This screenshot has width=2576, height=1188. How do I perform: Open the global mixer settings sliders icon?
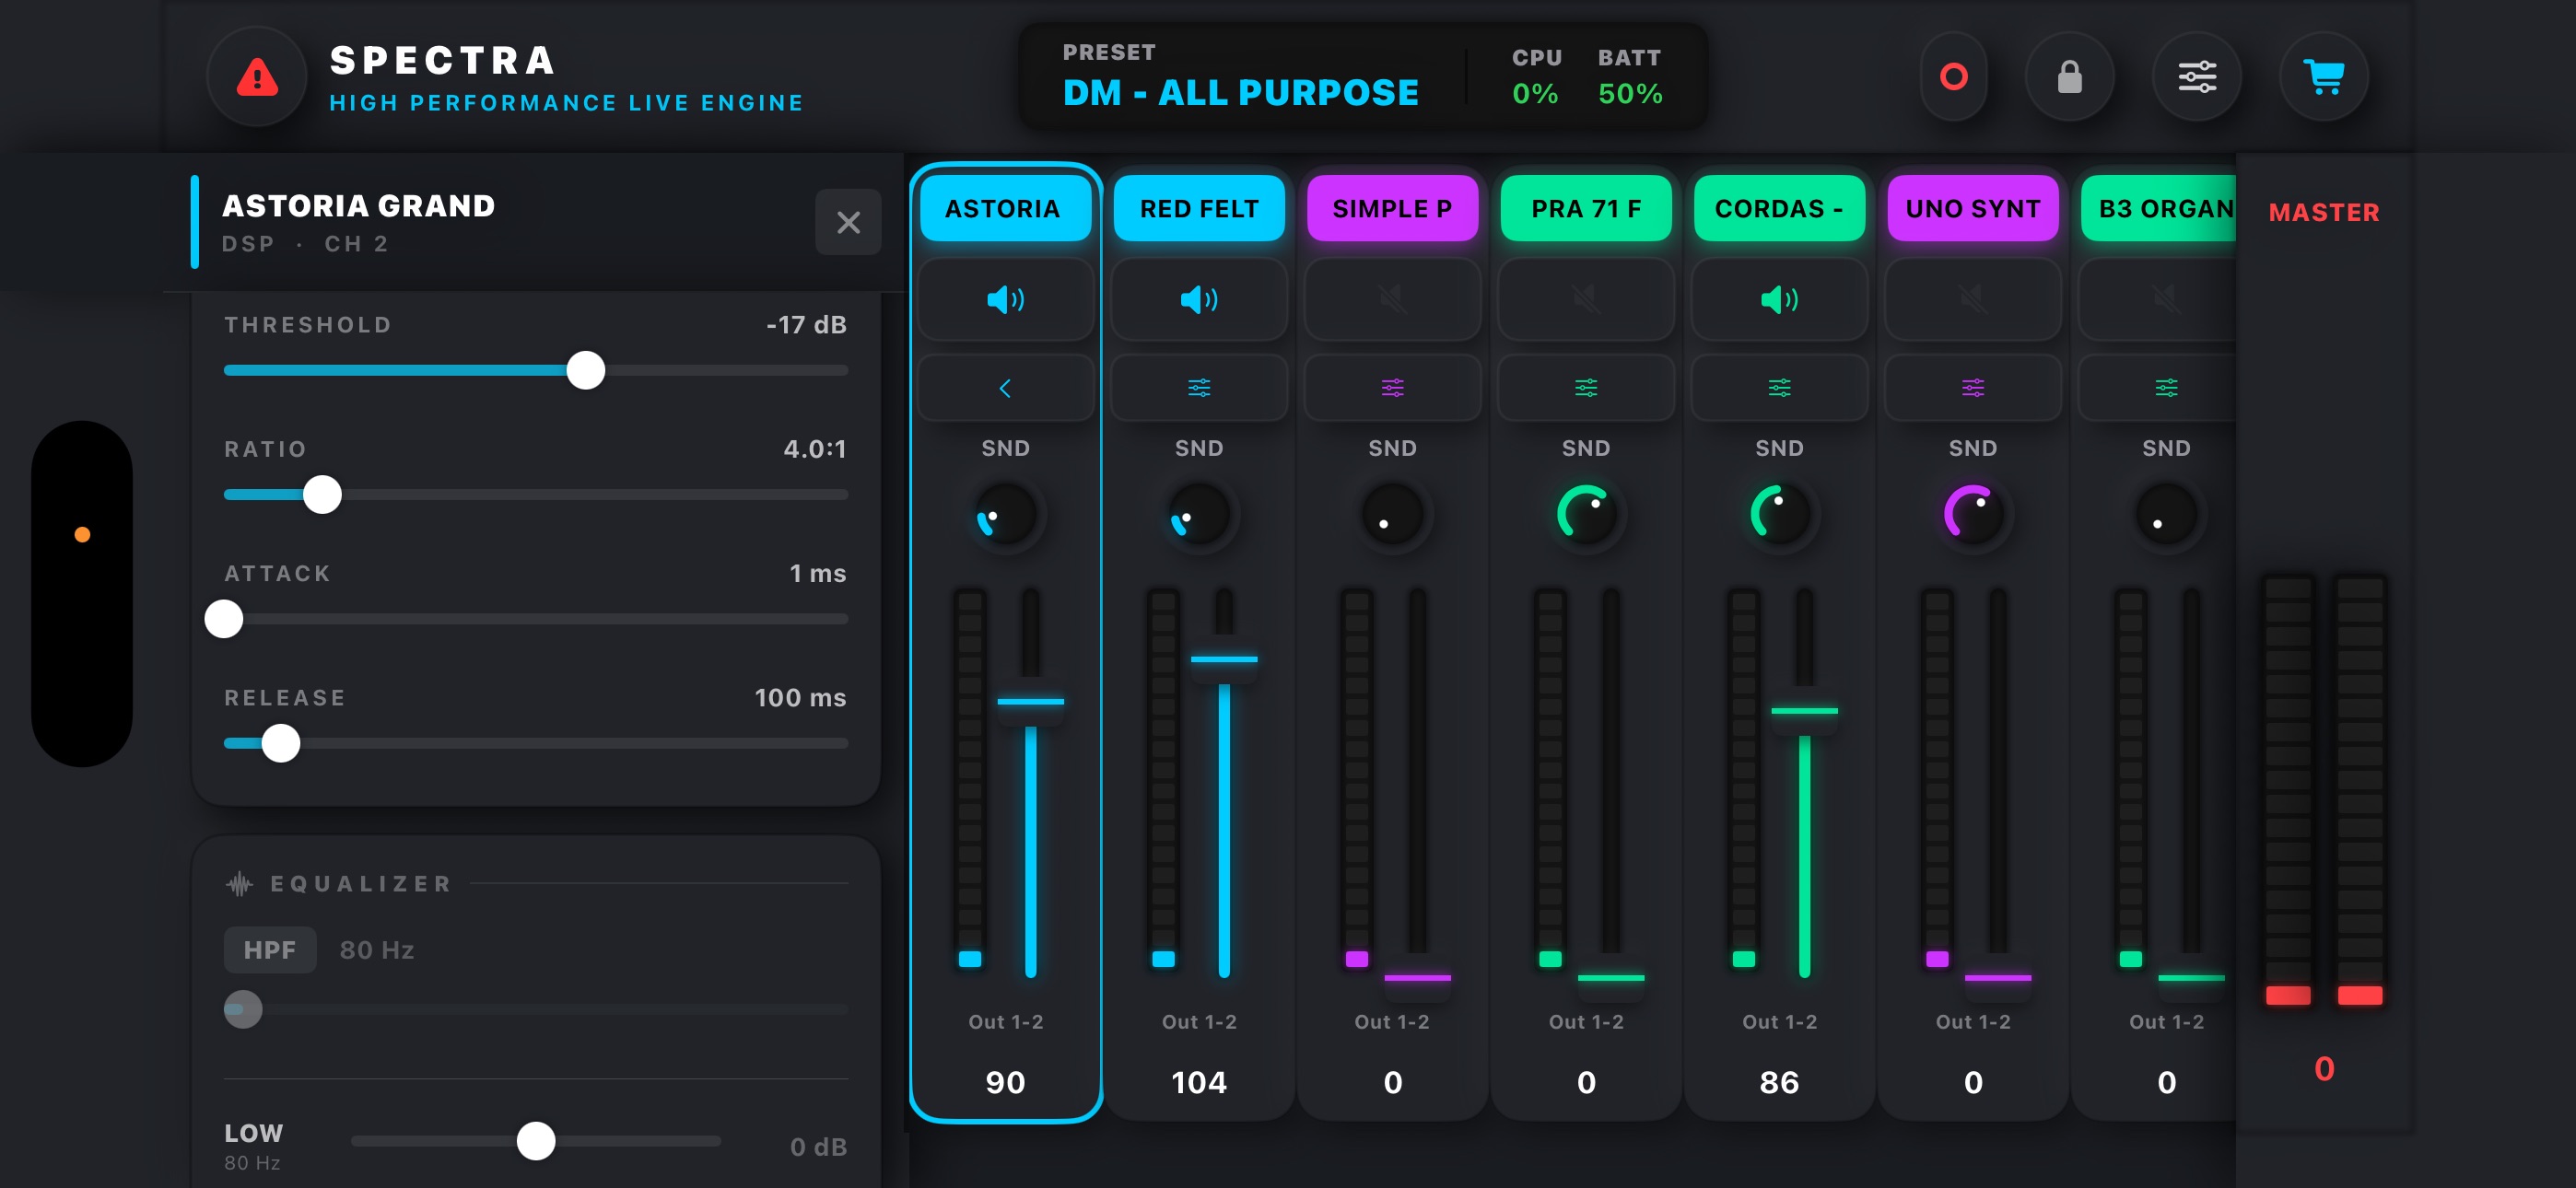[2196, 77]
